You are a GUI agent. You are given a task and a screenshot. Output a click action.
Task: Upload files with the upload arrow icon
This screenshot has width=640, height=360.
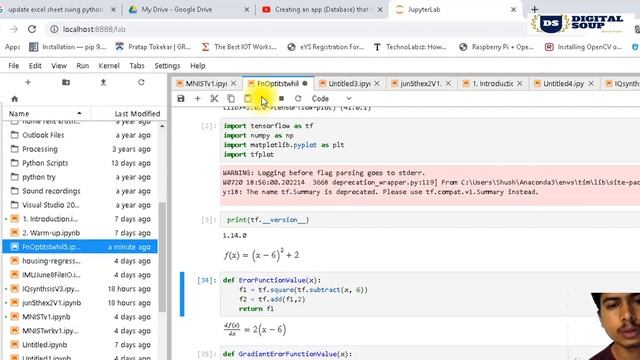(x=103, y=82)
